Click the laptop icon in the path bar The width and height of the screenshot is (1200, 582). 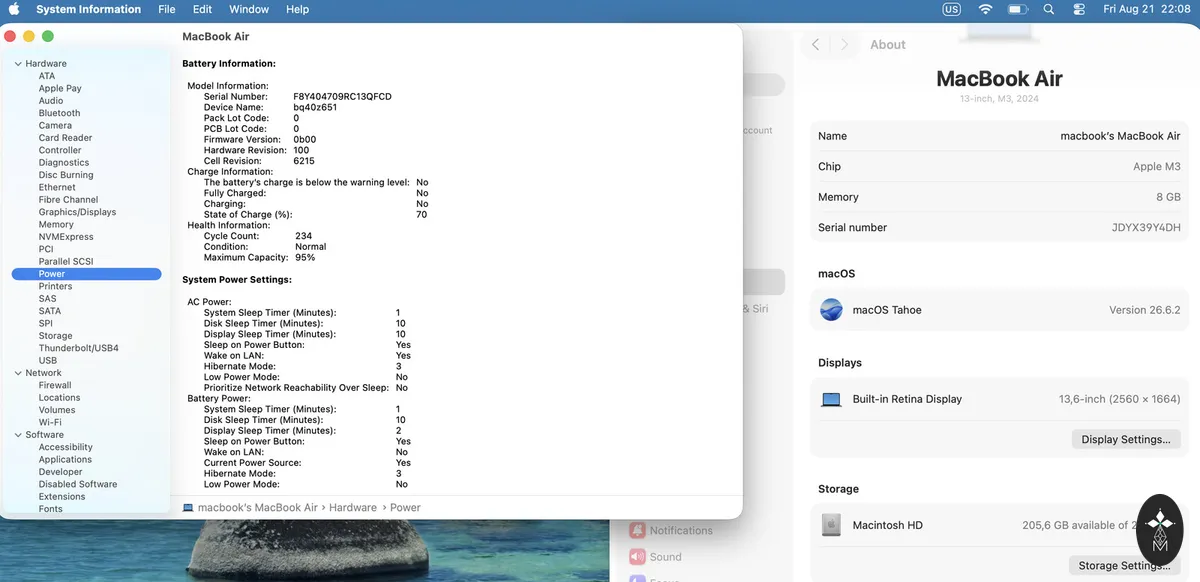(x=188, y=508)
